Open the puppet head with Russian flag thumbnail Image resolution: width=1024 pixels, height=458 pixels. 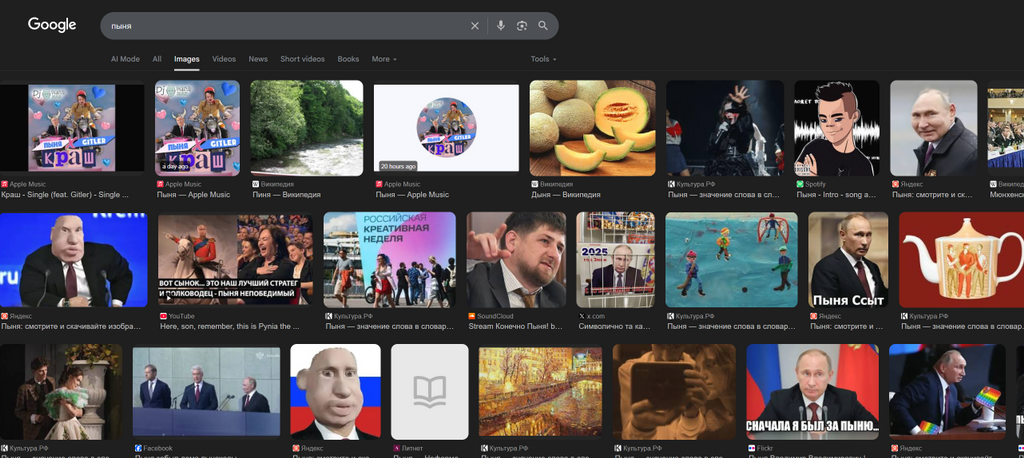pos(336,391)
